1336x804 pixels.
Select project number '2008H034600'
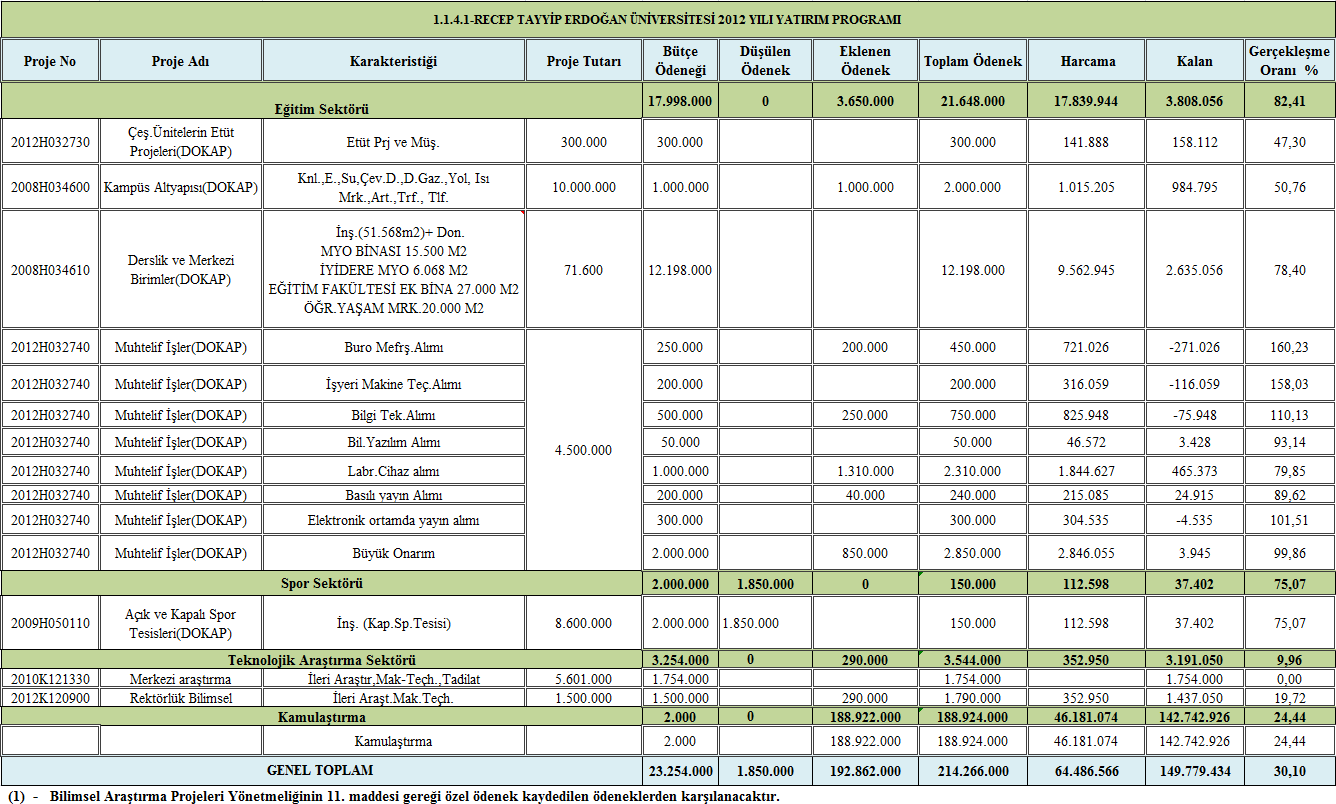pos(50,187)
